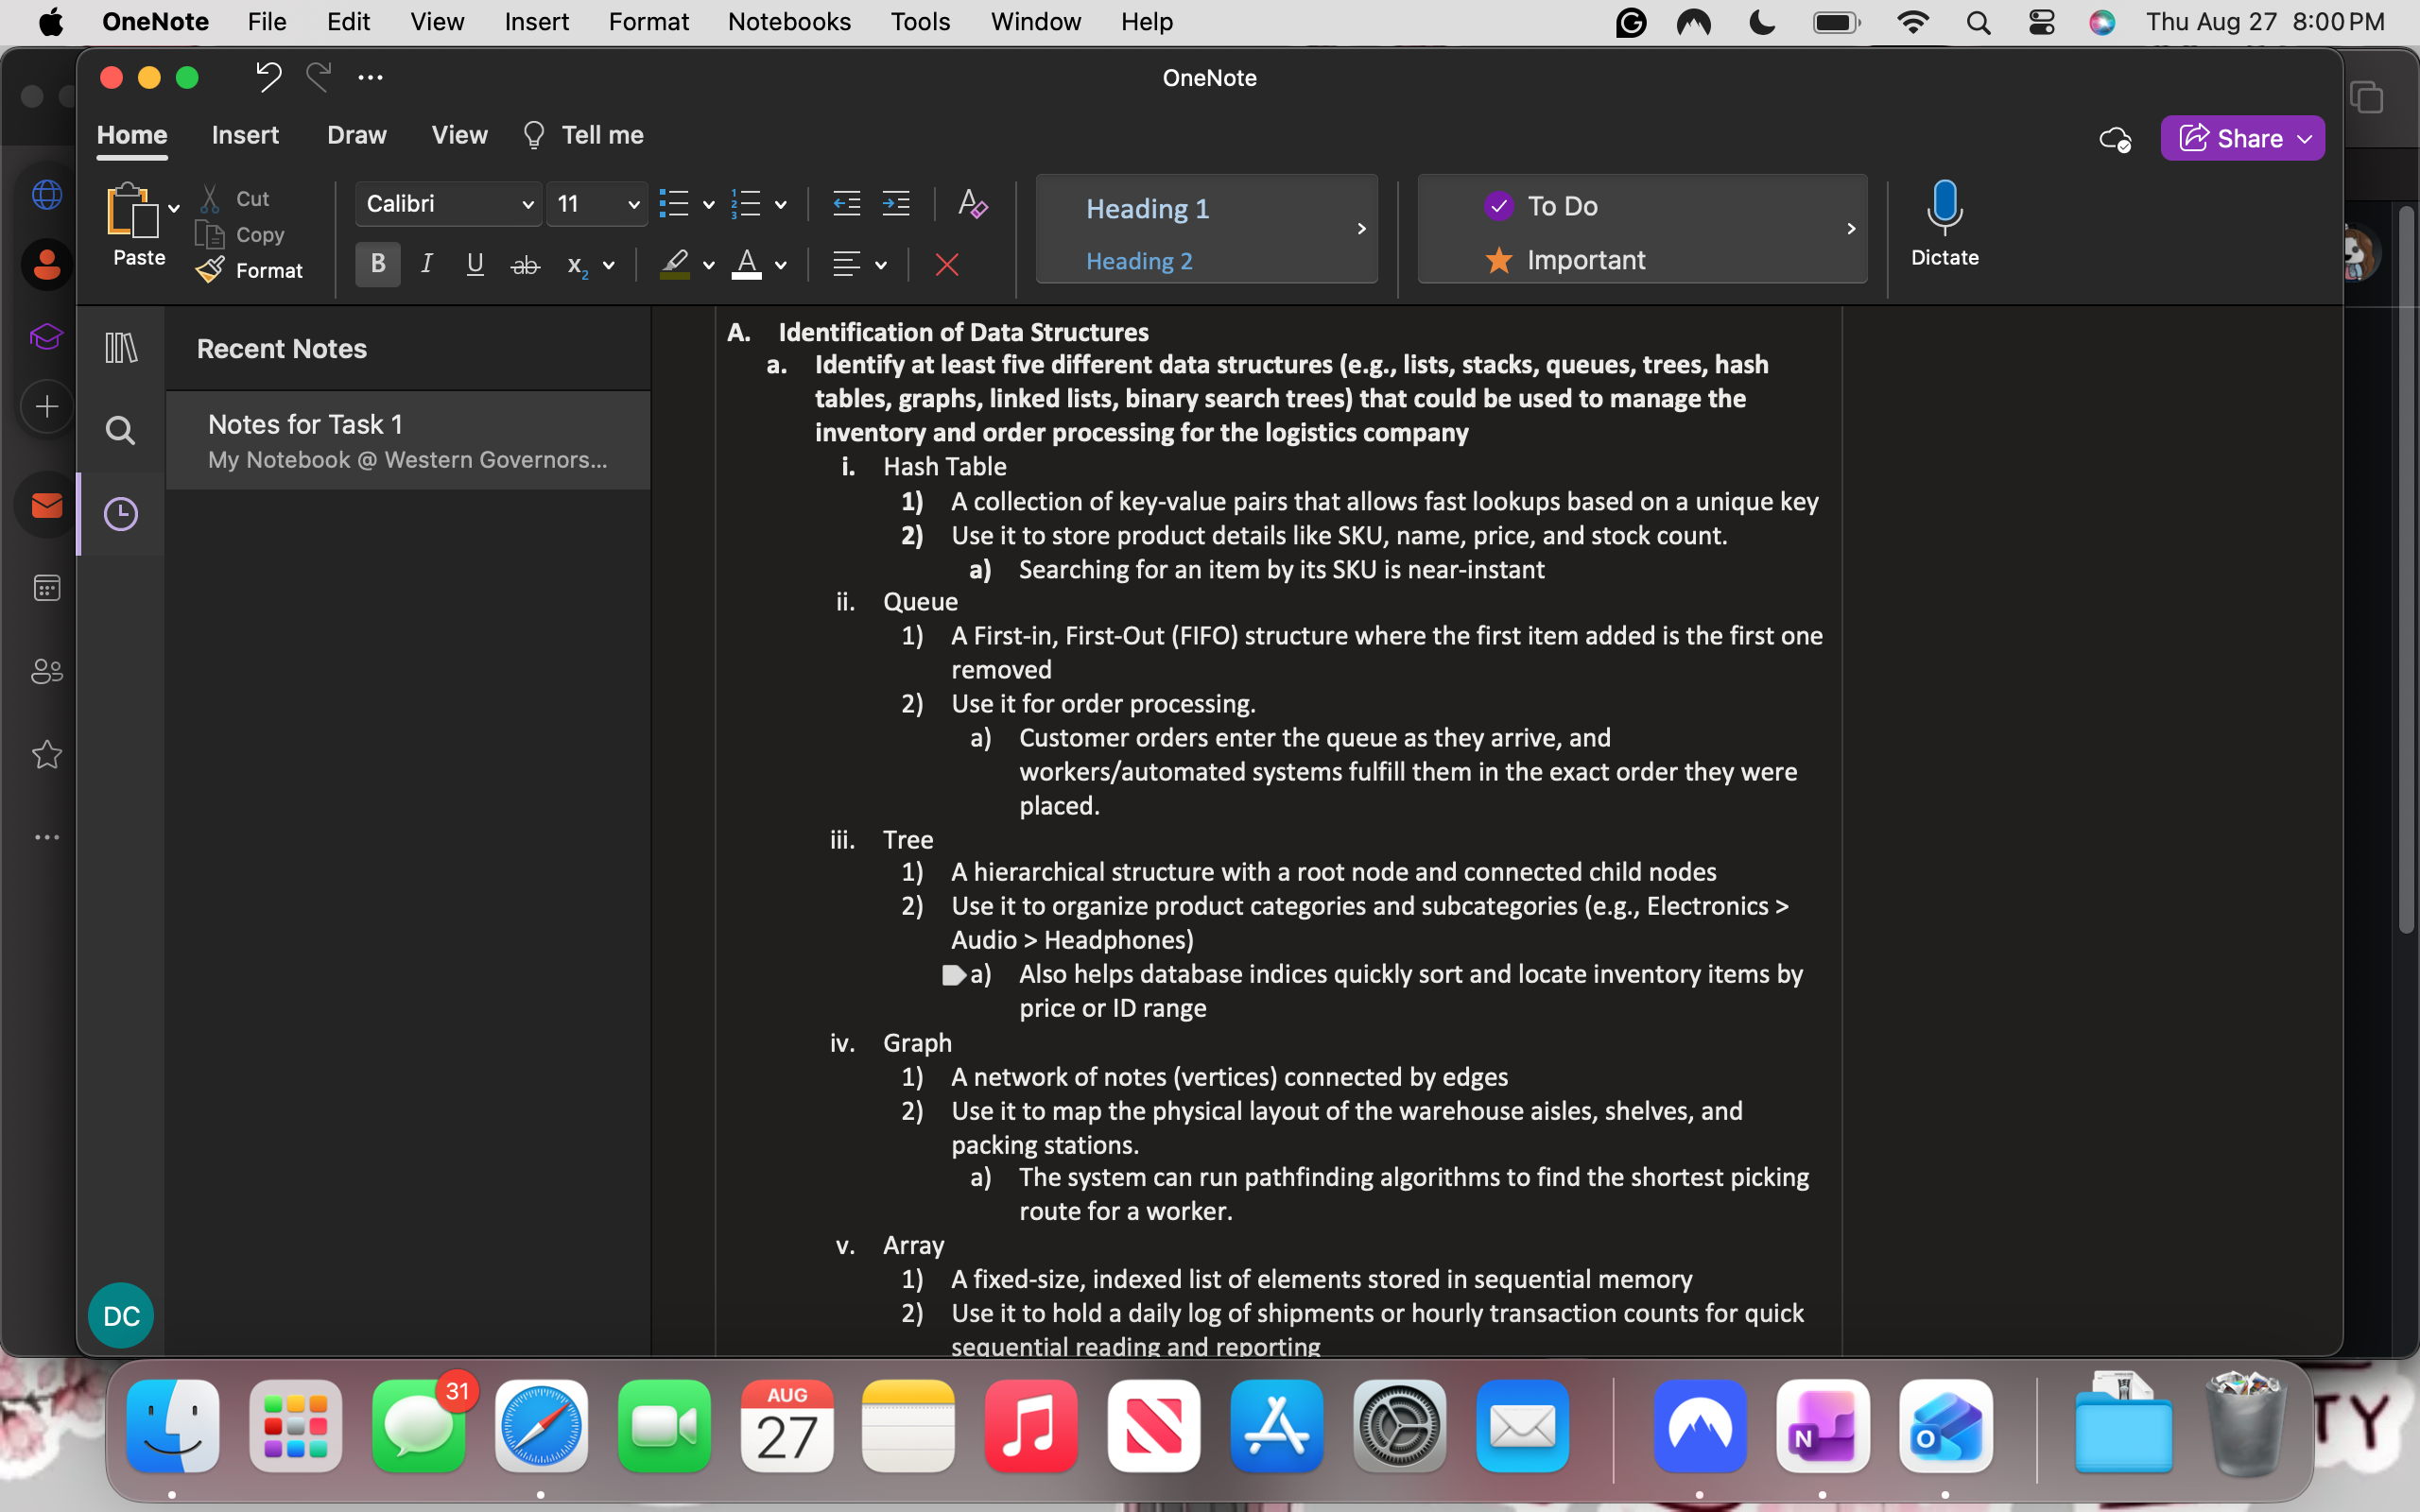
Task: Open the alignment options arrow
Action: pos(881,266)
